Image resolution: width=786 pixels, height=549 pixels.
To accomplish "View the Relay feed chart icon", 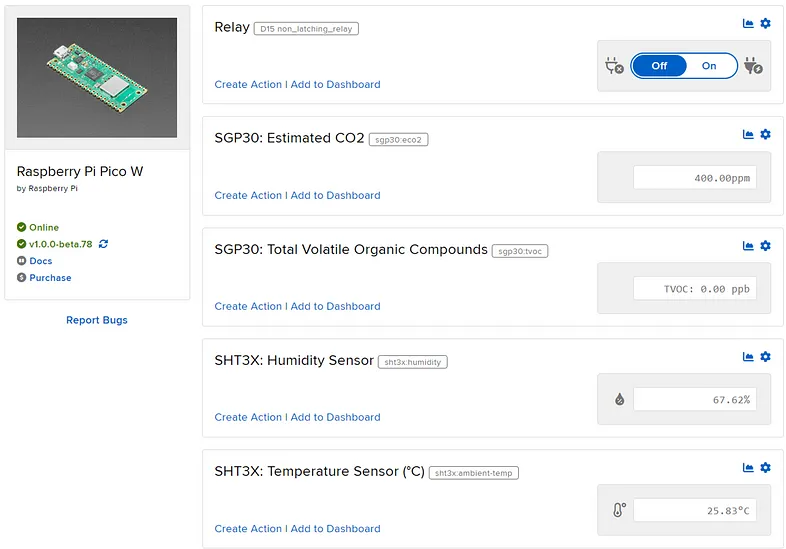I will pyautogui.click(x=748, y=23).
